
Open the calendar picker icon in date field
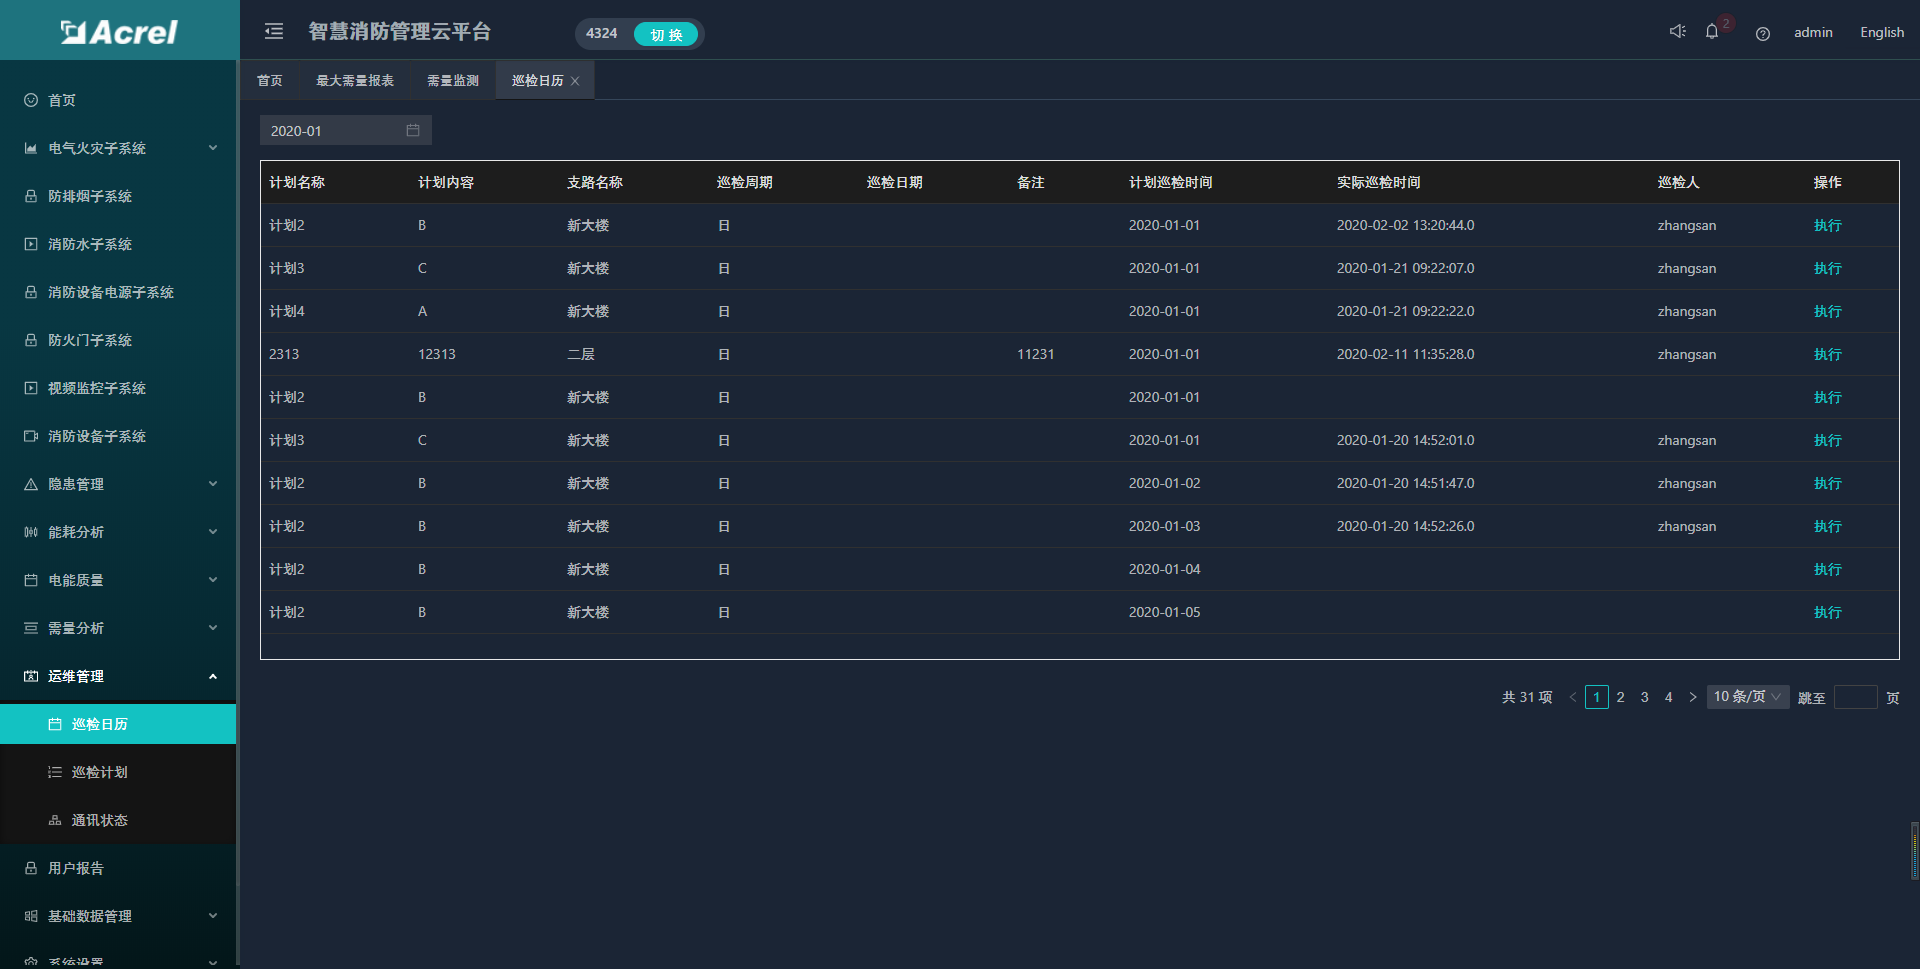413,131
